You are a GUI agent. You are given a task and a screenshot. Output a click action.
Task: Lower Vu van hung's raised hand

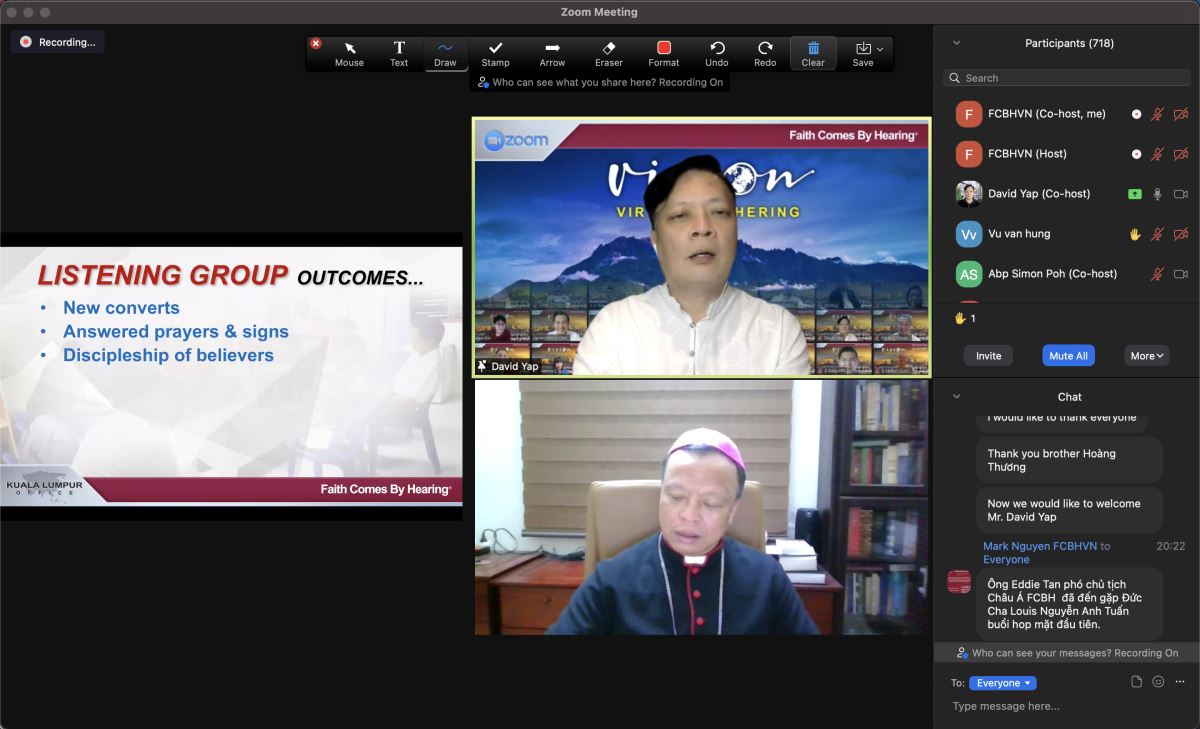tap(1135, 234)
